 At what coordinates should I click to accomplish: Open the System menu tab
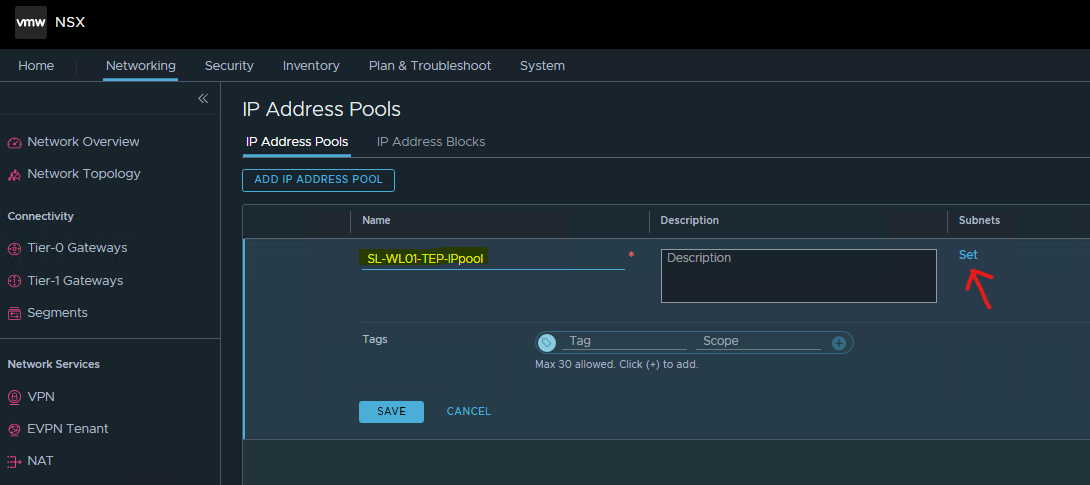pyautogui.click(x=542, y=66)
